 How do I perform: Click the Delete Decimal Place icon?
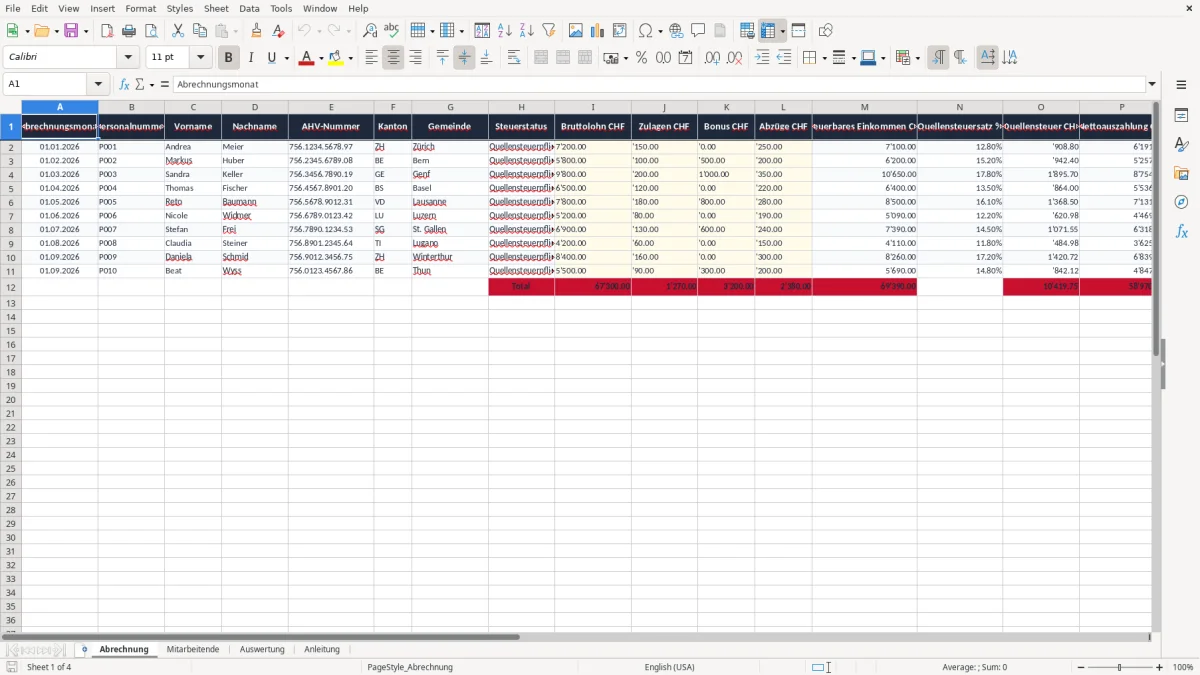[x=734, y=58]
